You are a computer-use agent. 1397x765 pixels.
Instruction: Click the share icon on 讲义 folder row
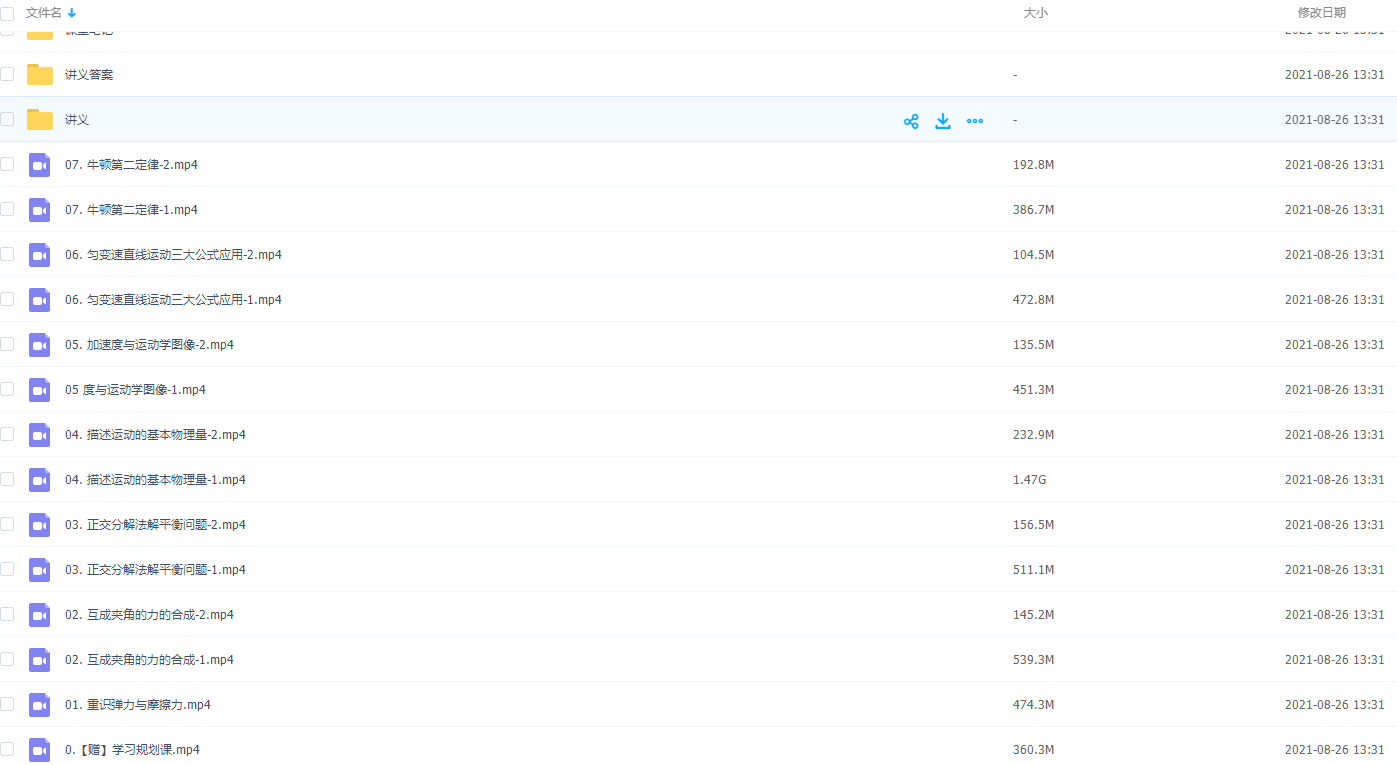(911, 121)
